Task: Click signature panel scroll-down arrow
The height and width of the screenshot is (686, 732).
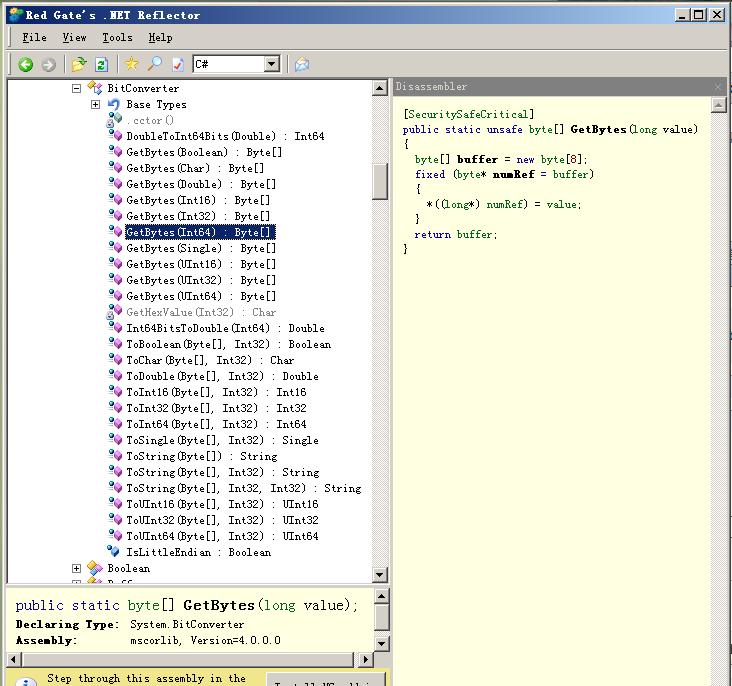Action: point(381,644)
